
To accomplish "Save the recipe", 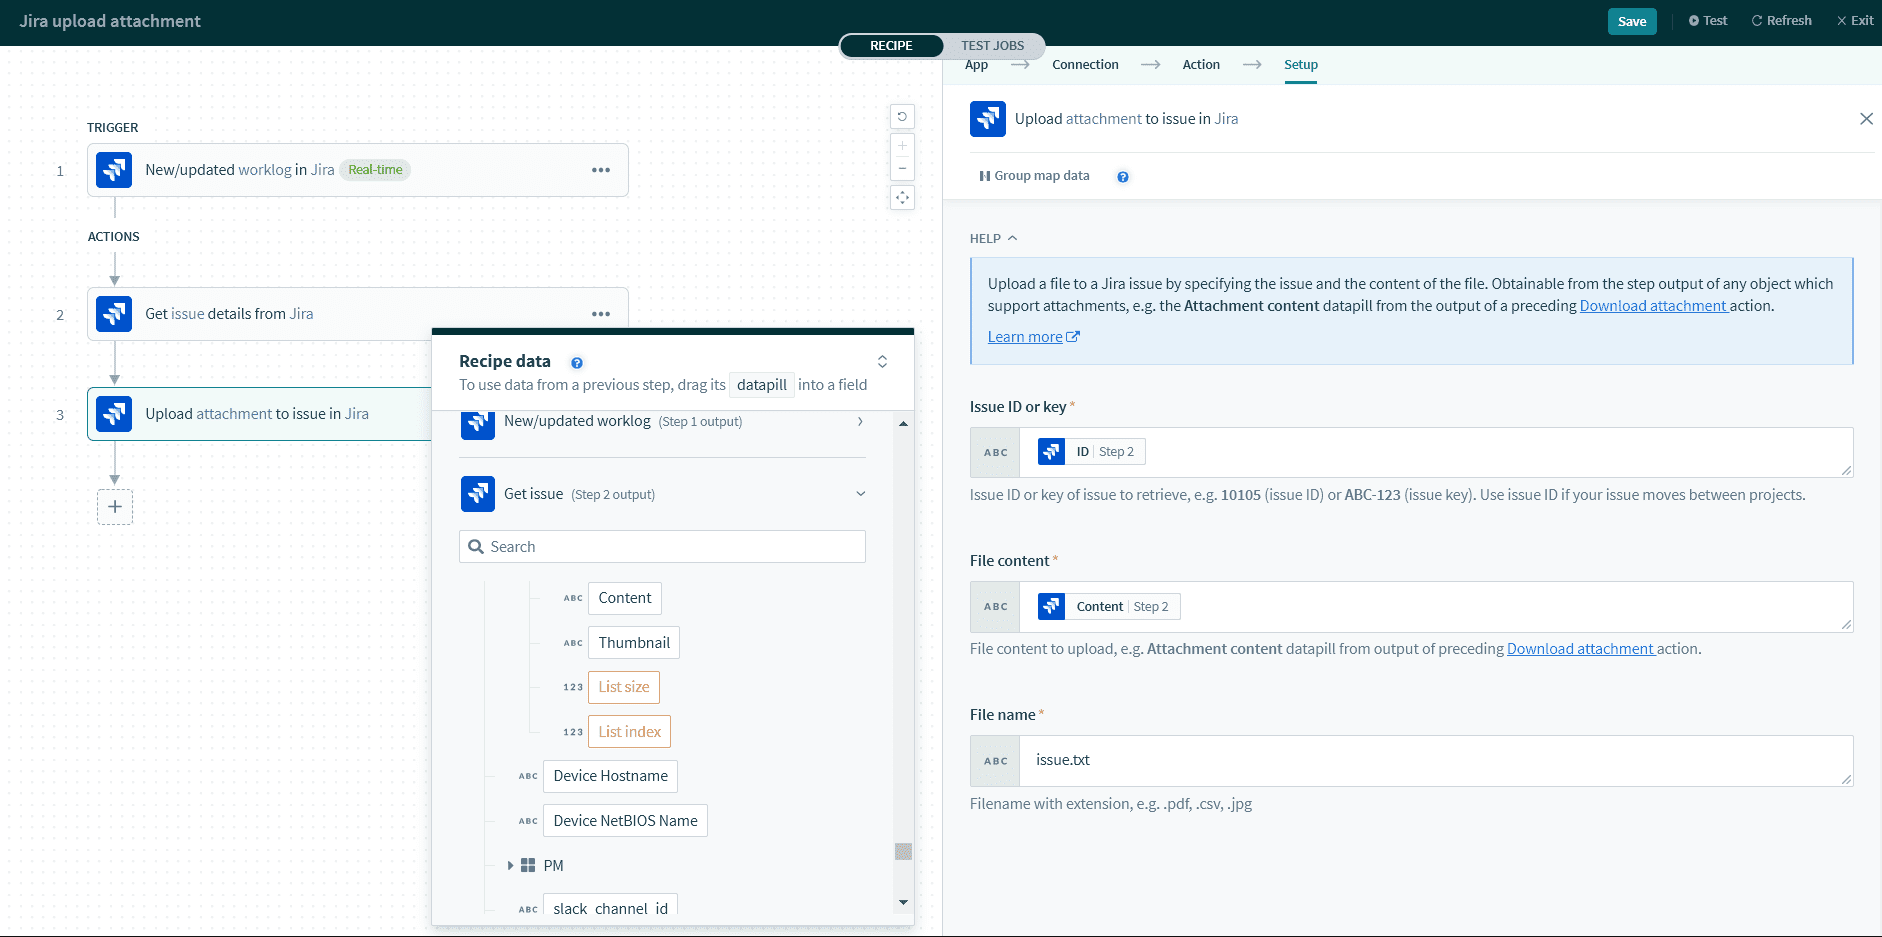I will point(1631,20).
